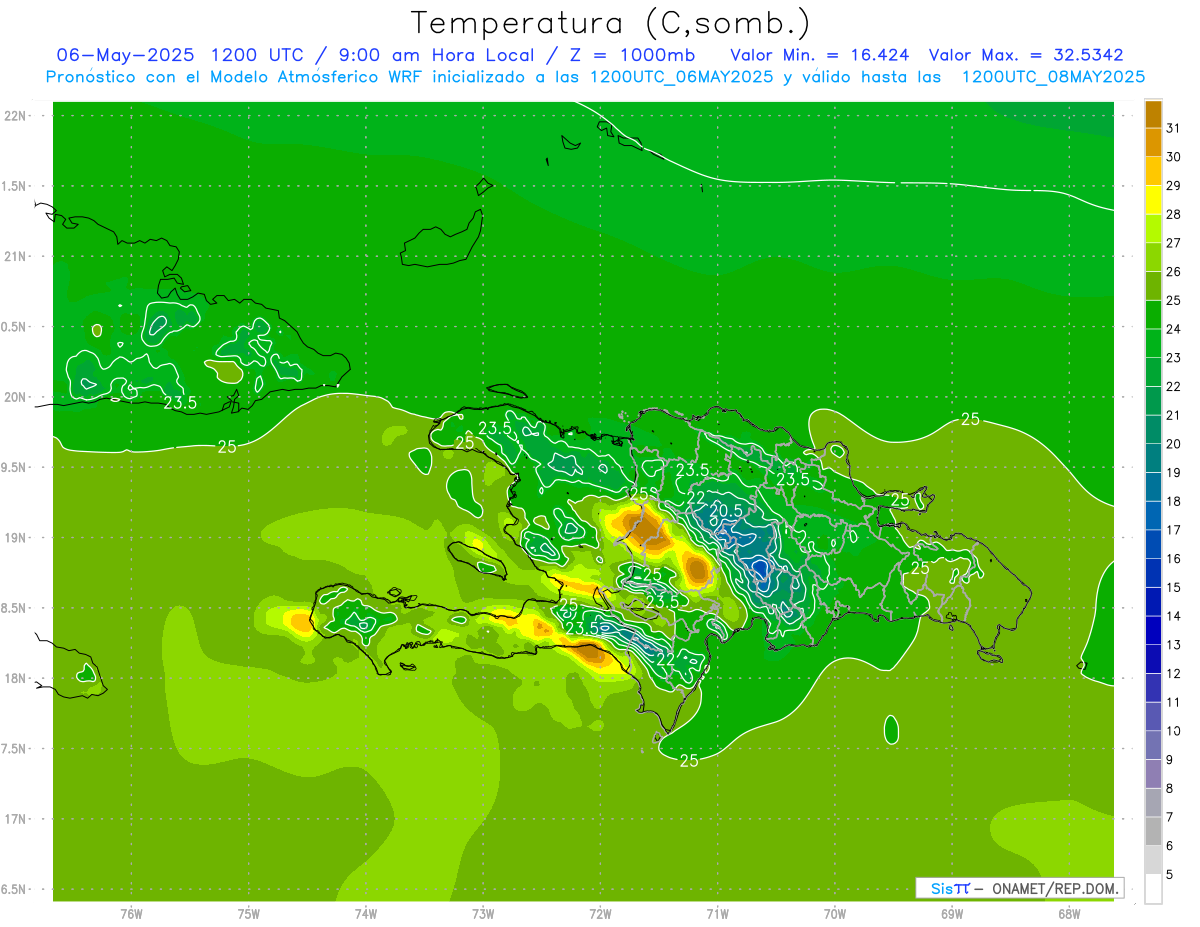Click the "71W" longitude axis label
This screenshot has width=1200, height=927.
(x=717, y=914)
